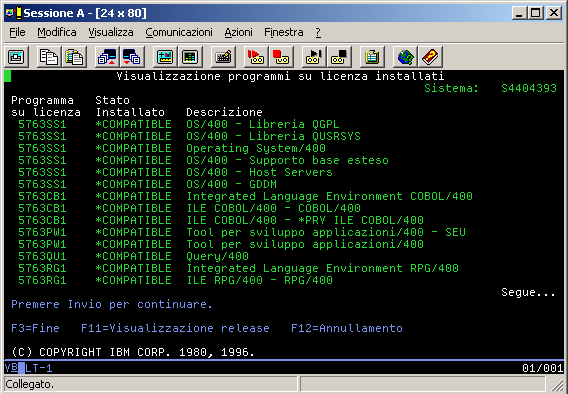568x394 pixels.
Task: Click the Receive File from Host icon
Action: coord(132,57)
